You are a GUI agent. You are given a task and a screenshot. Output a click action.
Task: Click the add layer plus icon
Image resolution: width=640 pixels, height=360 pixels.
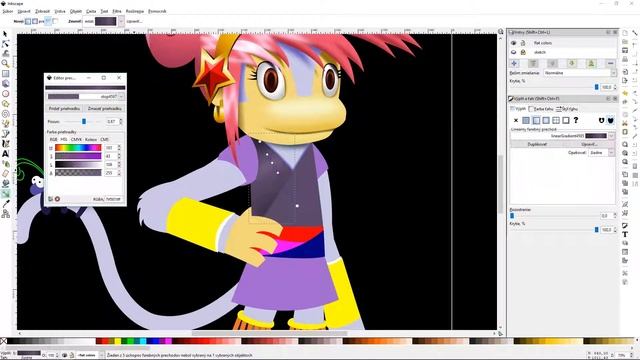pos(514,63)
